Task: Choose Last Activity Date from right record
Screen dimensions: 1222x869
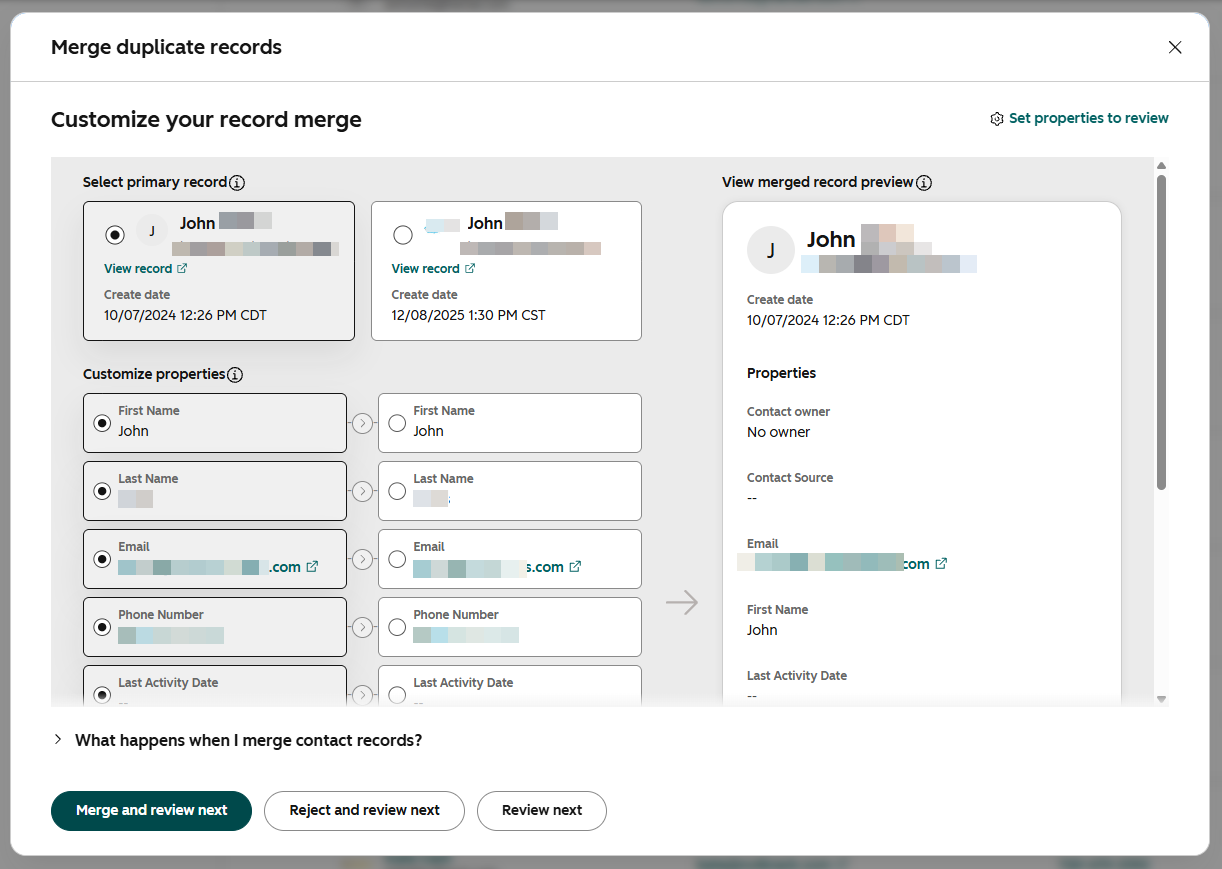Action: (x=397, y=694)
